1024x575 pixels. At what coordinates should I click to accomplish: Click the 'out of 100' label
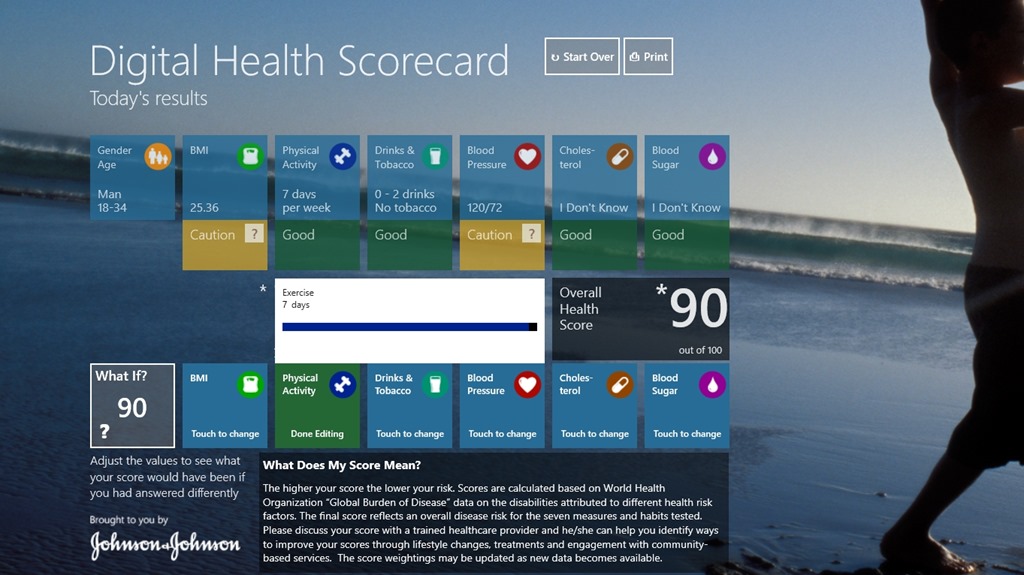click(700, 350)
